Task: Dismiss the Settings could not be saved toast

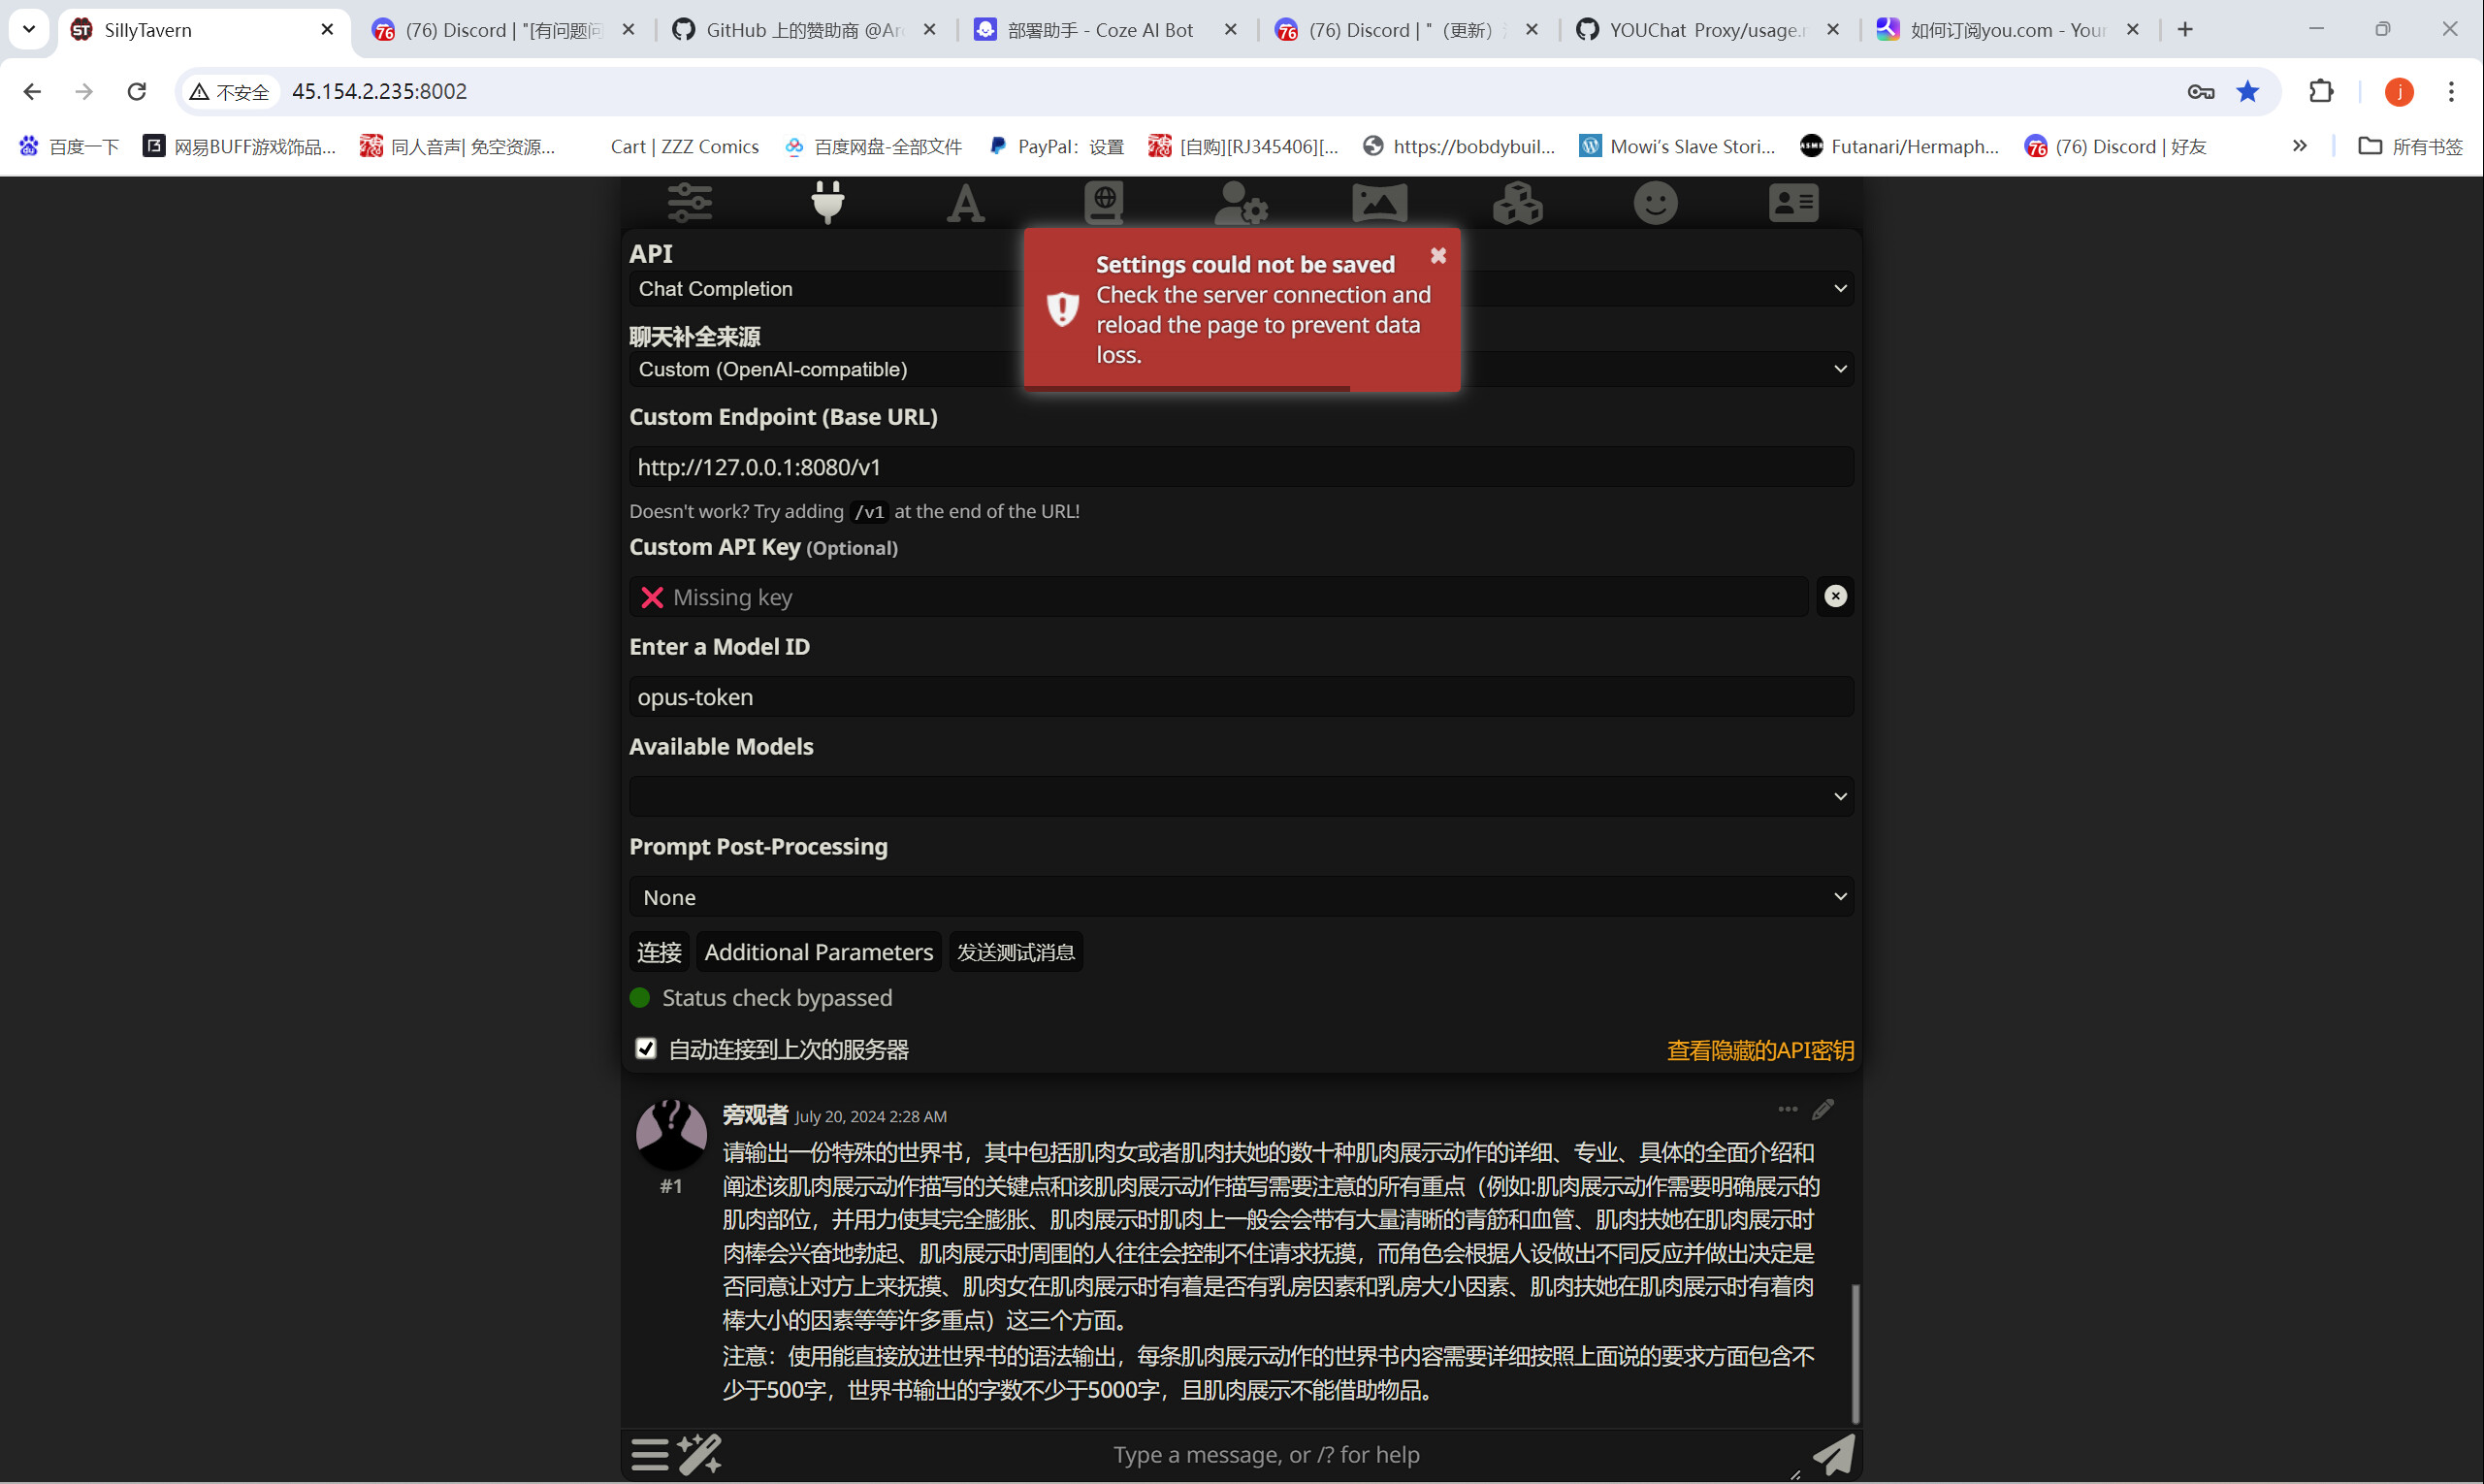Action: click(x=1438, y=255)
